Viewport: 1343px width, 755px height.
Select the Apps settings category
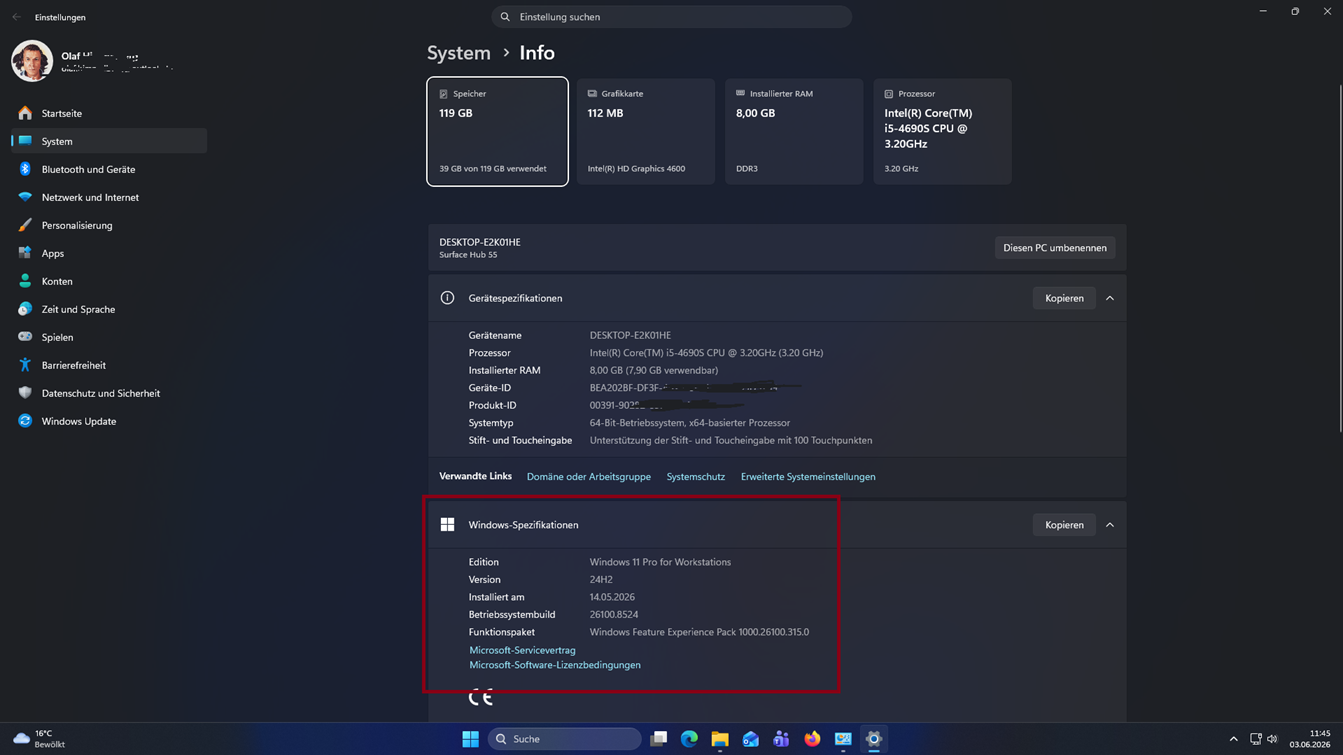tap(108, 253)
